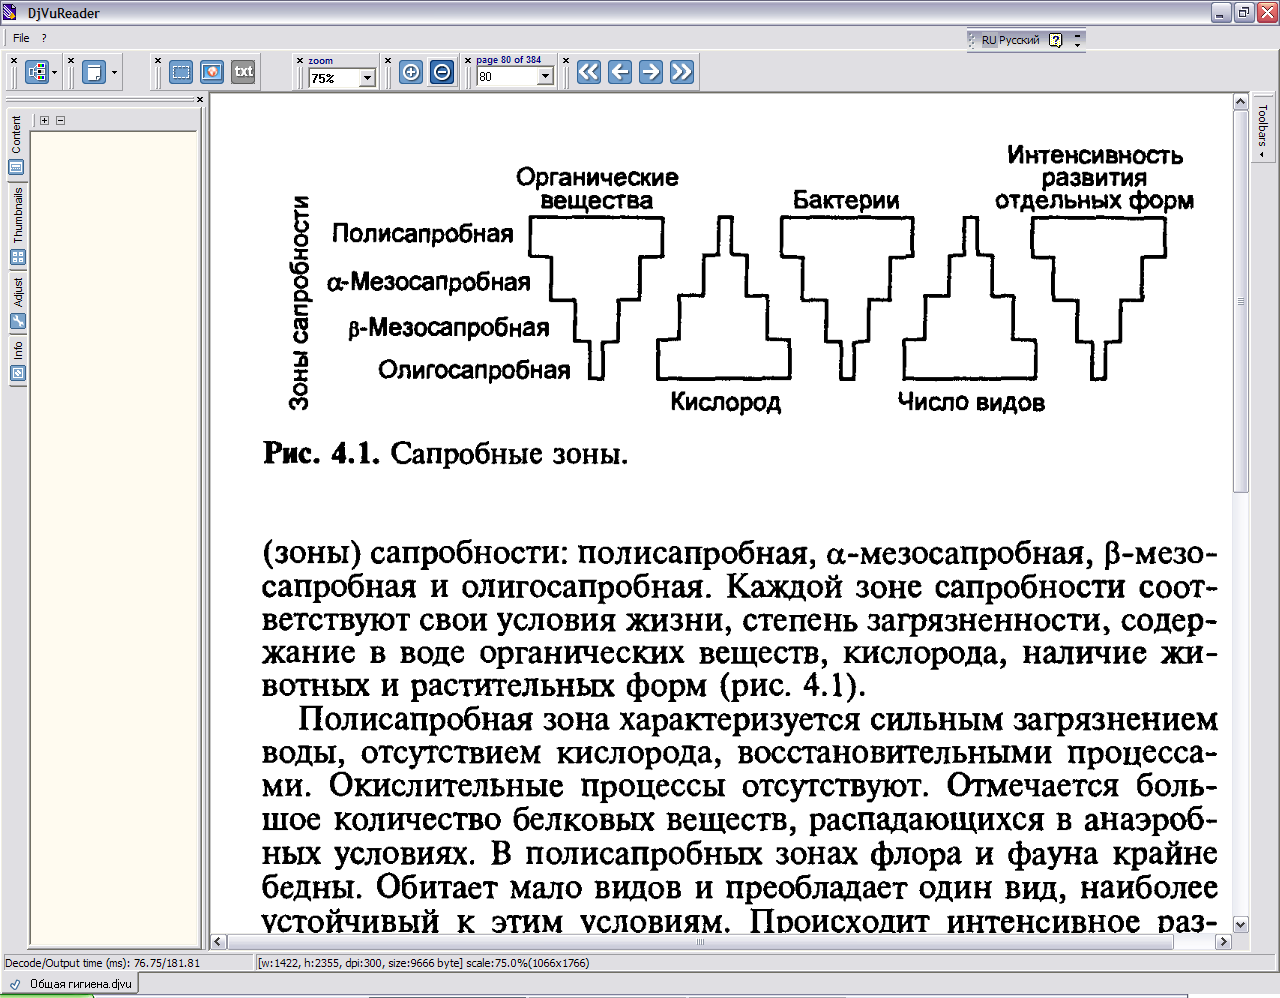Click the 'Кислород' diagram label

click(x=726, y=402)
